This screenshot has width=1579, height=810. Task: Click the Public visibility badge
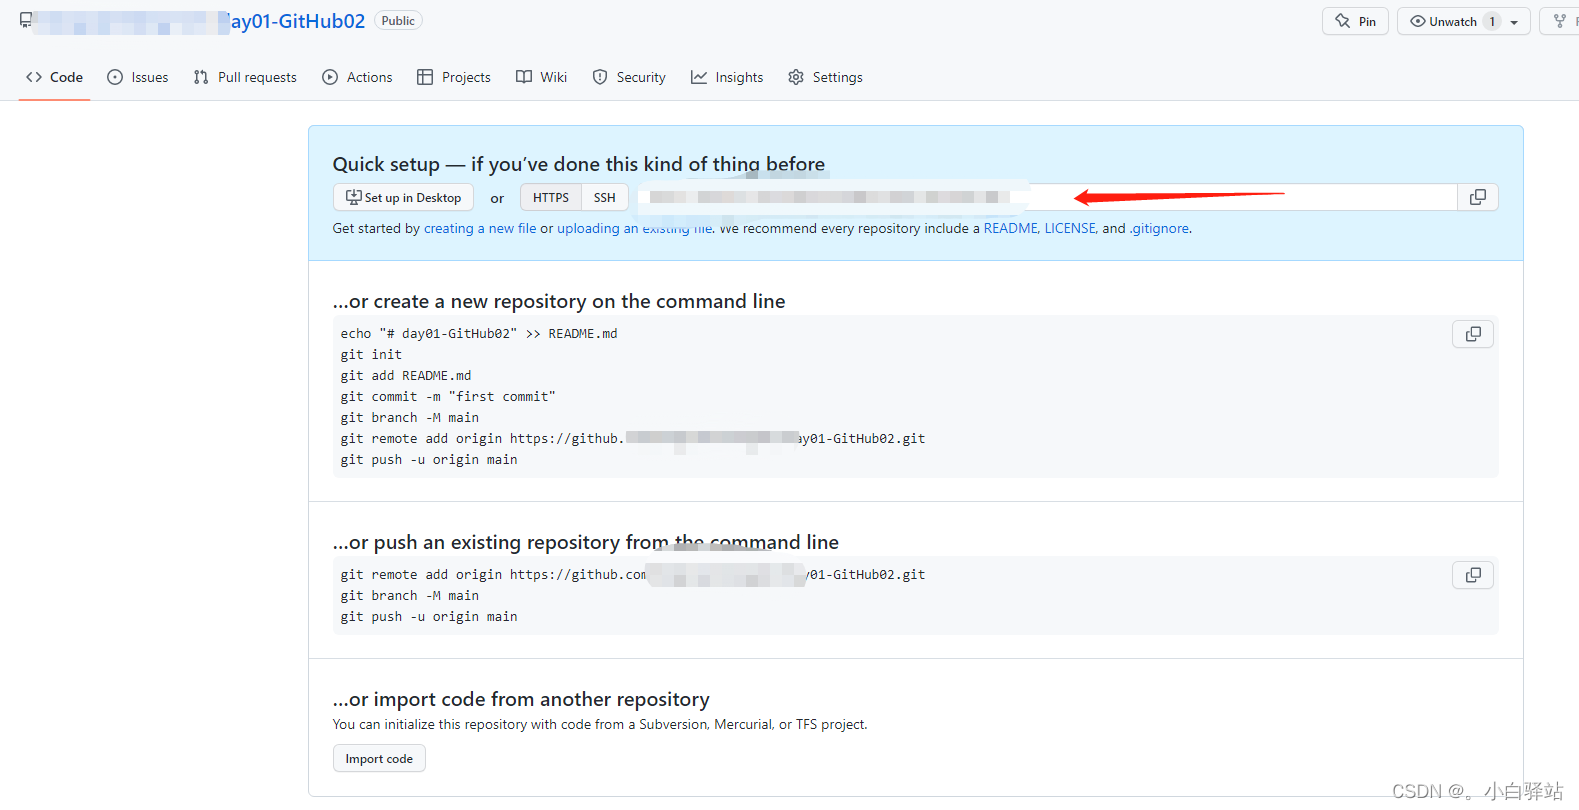coord(398,21)
